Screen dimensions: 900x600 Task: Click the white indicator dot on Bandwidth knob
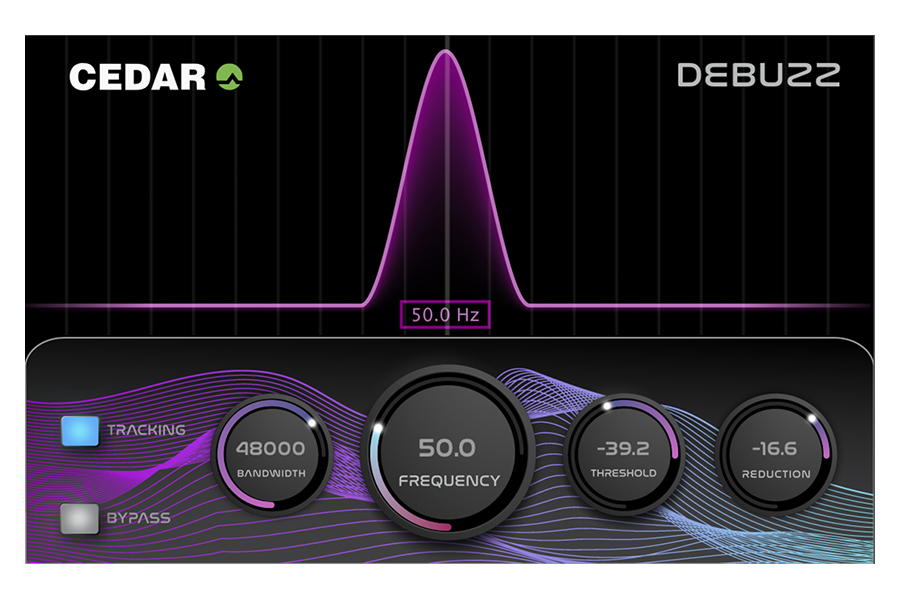pos(312,423)
